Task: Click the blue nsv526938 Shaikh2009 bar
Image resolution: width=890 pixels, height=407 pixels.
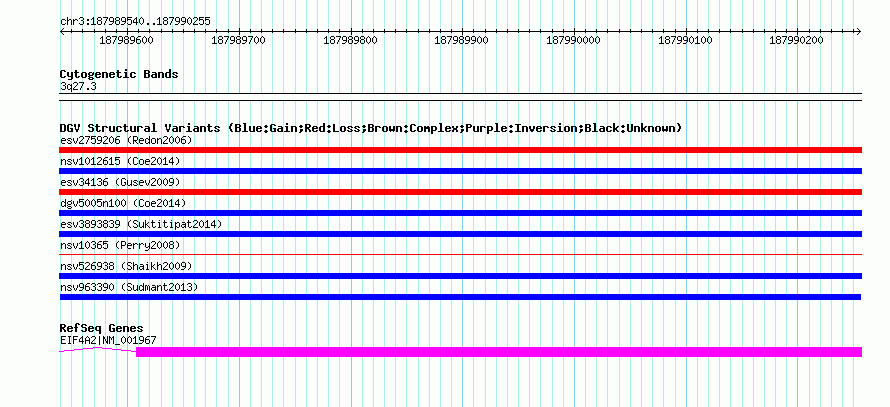Action: click(x=460, y=276)
